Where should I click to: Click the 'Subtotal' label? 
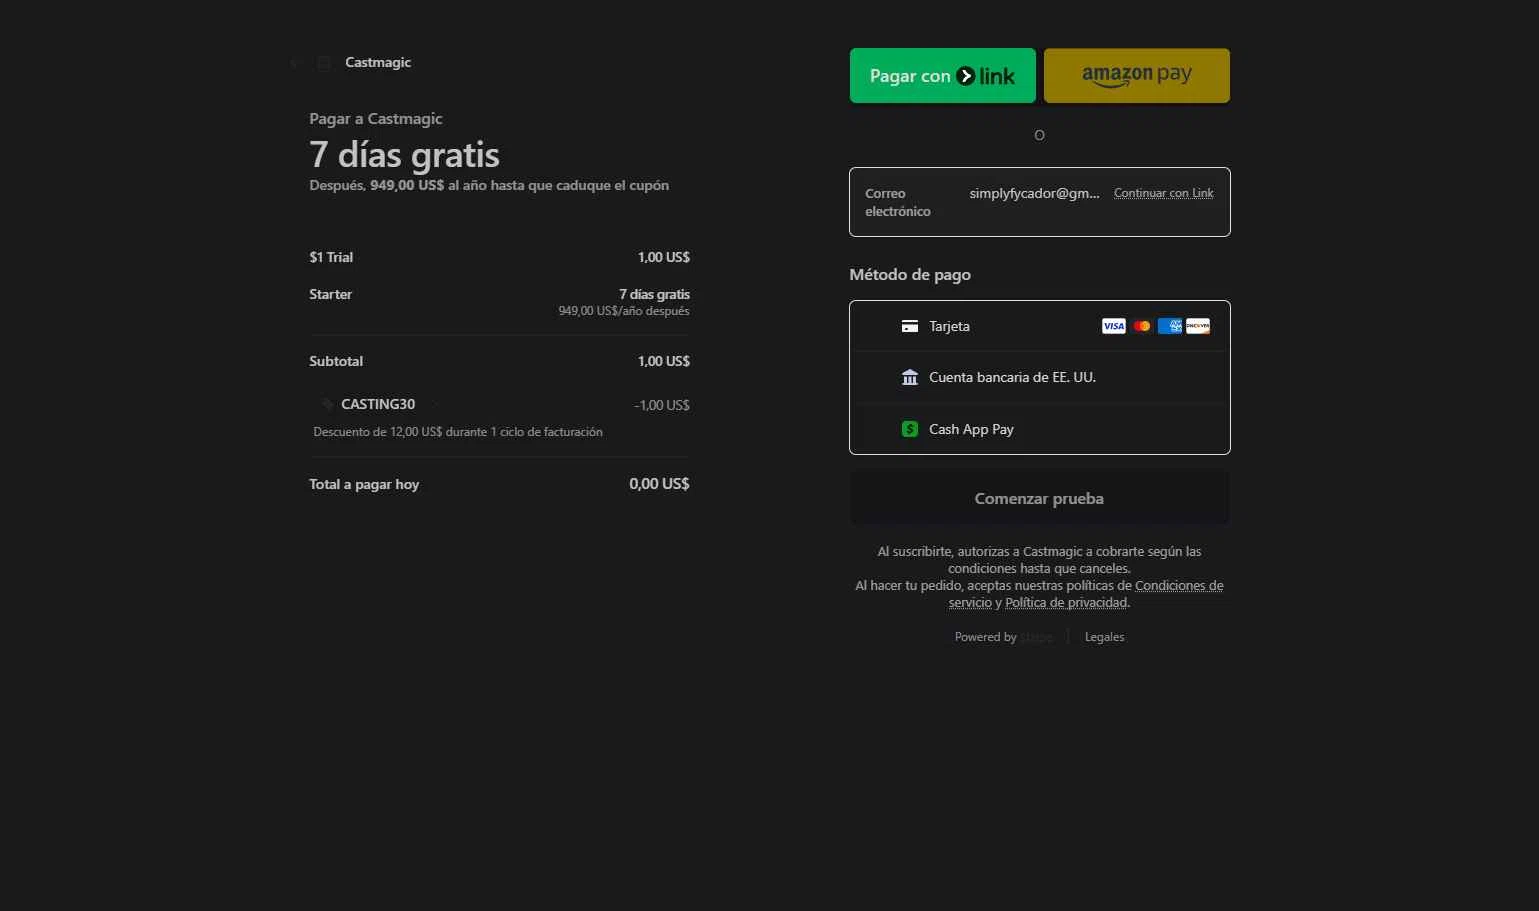[336, 361]
